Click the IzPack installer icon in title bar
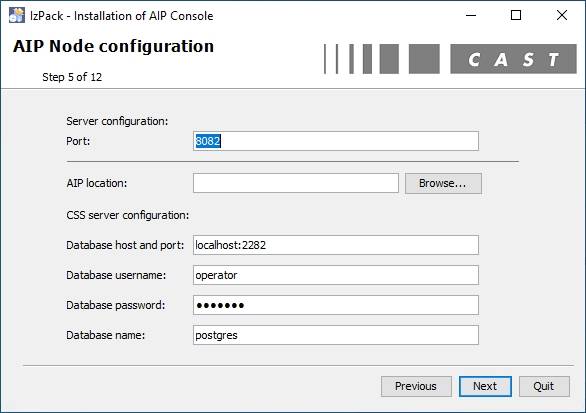The image size is (586, 413). tap(17, 15)
